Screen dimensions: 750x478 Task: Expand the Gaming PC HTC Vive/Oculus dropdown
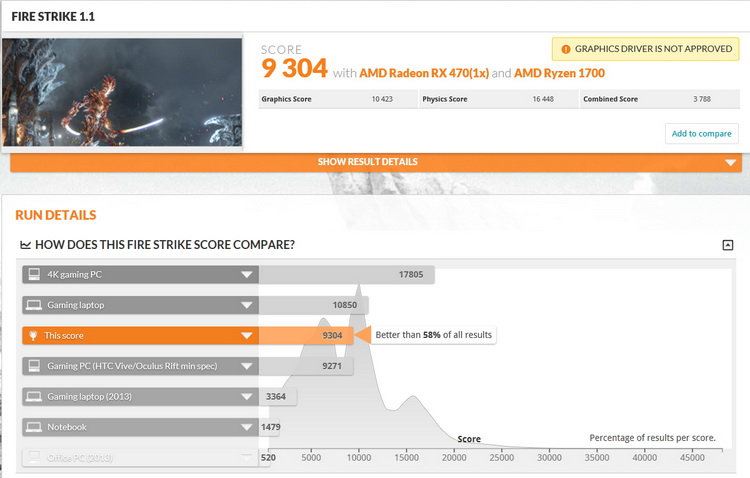point(246,366)
